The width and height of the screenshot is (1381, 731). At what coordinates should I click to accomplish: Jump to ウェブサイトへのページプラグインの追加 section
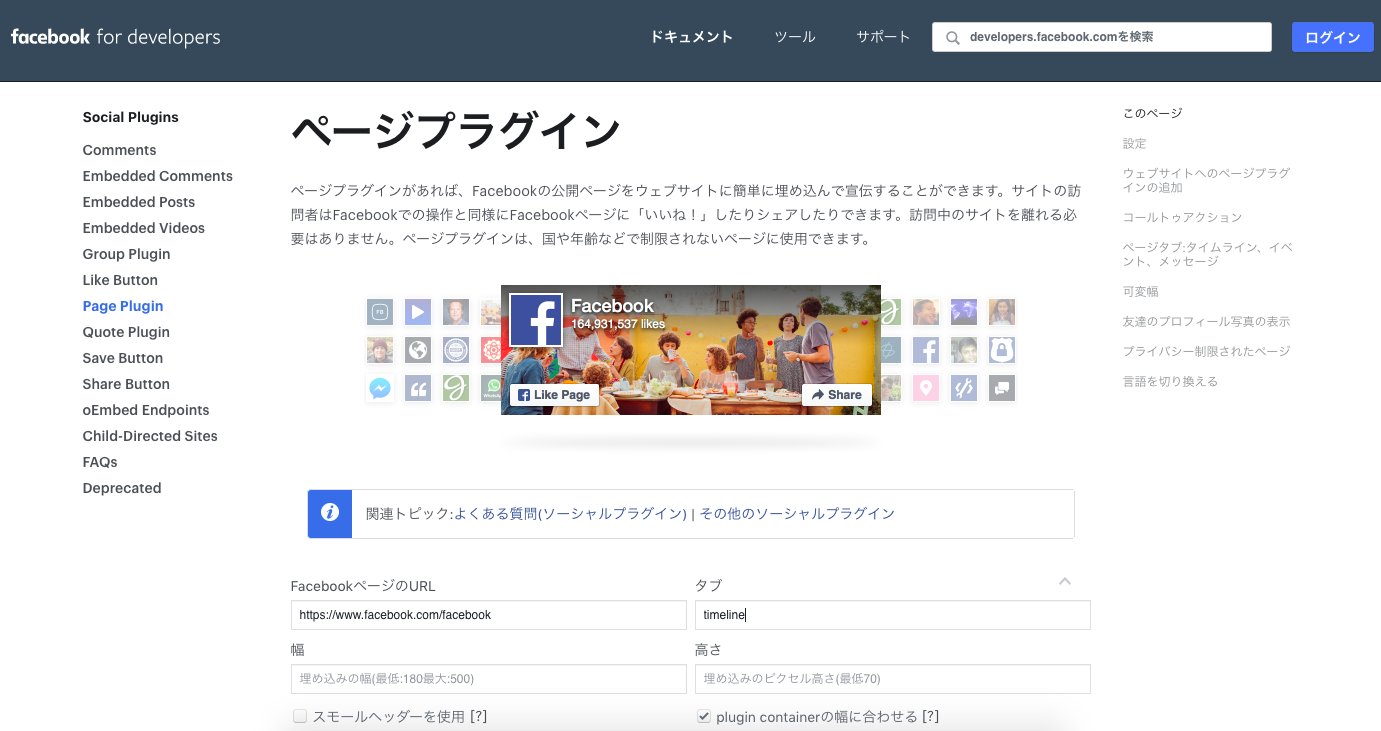[1206, 180]
